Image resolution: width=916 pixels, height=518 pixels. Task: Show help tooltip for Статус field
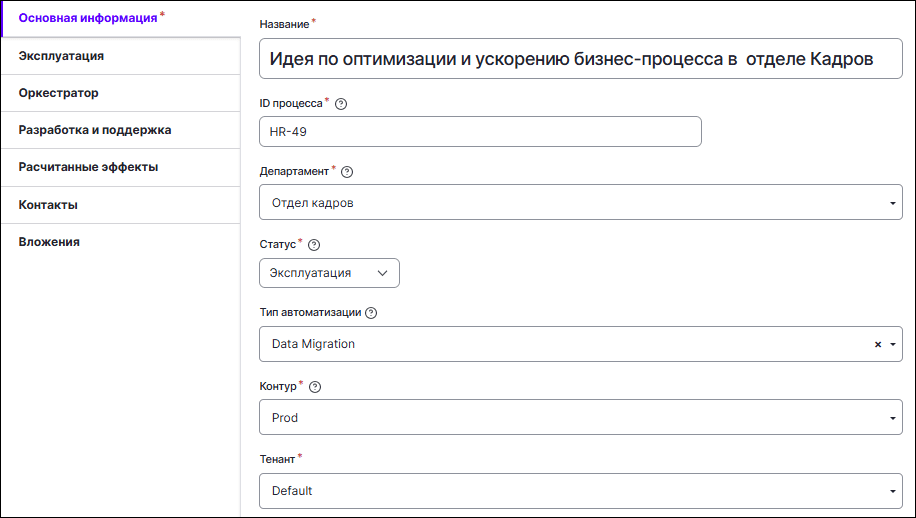(x=314, y=245)
